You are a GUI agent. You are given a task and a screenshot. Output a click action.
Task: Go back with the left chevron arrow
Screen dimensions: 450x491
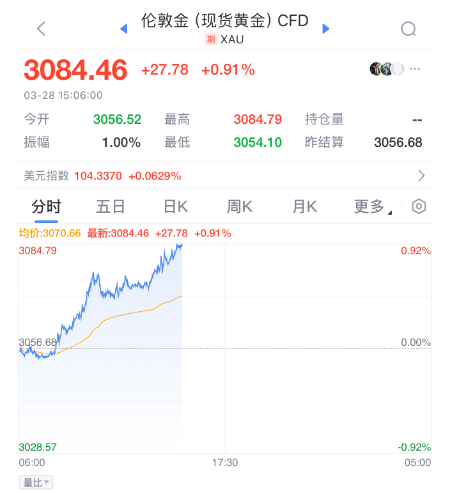41,29
